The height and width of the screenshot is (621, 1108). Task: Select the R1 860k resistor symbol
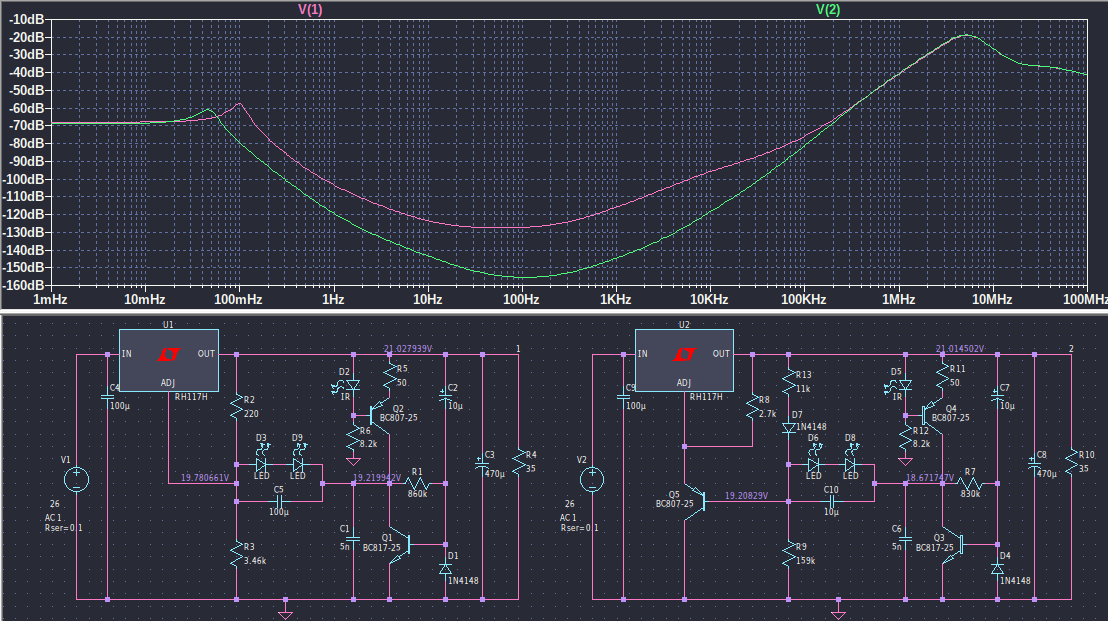(x=417, y=484)
